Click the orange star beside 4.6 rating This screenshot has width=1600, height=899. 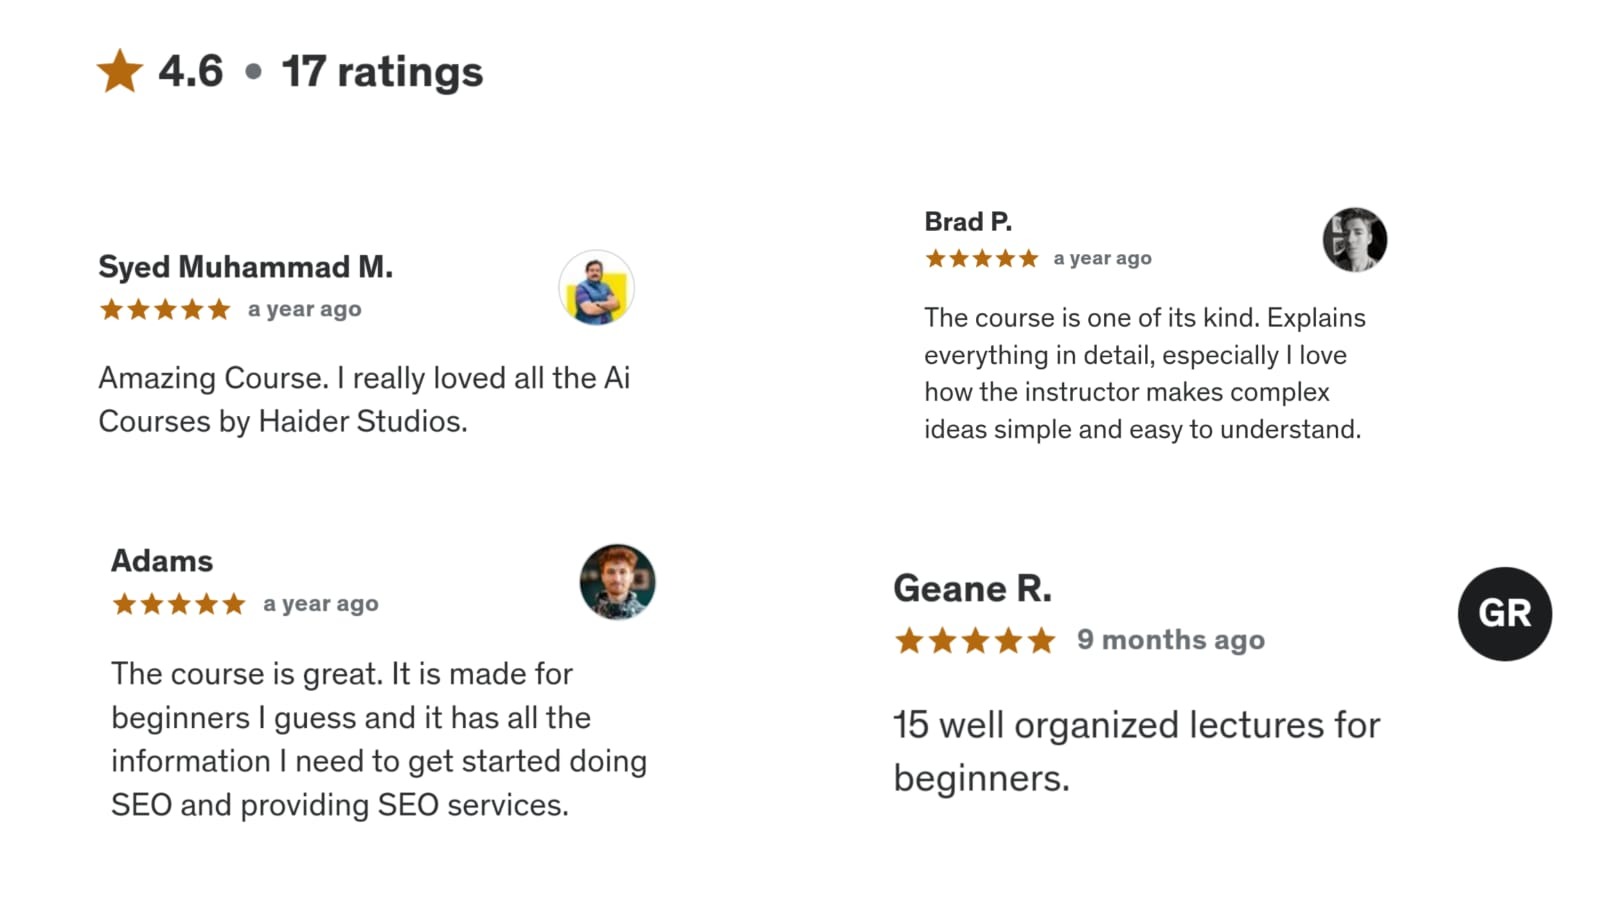click(120, 71)
